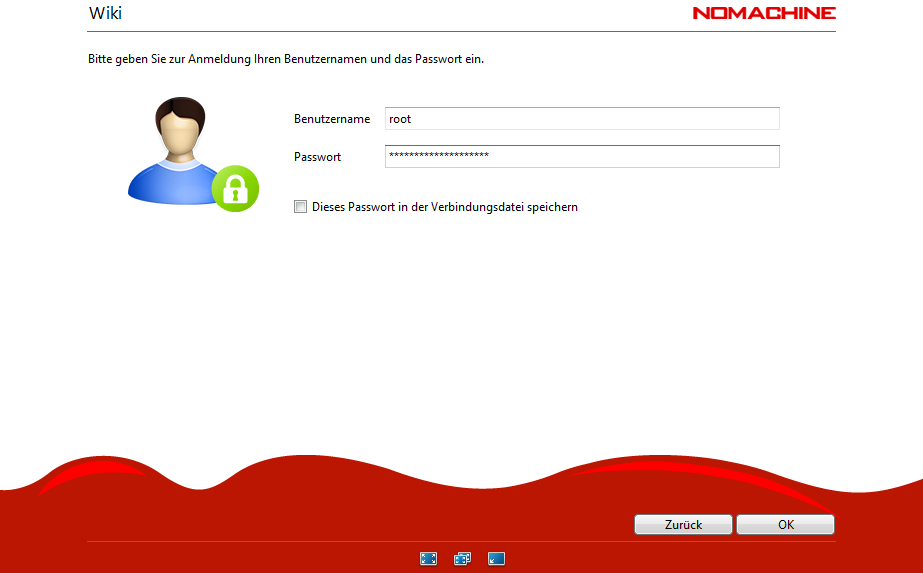Focus the Benutzername input field

pyautogui.click(x=582, y=119)
